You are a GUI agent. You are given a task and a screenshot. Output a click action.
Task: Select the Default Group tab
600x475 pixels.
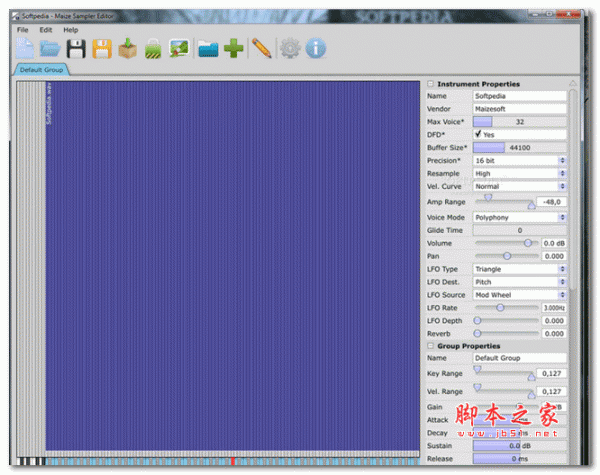[41, 70]
